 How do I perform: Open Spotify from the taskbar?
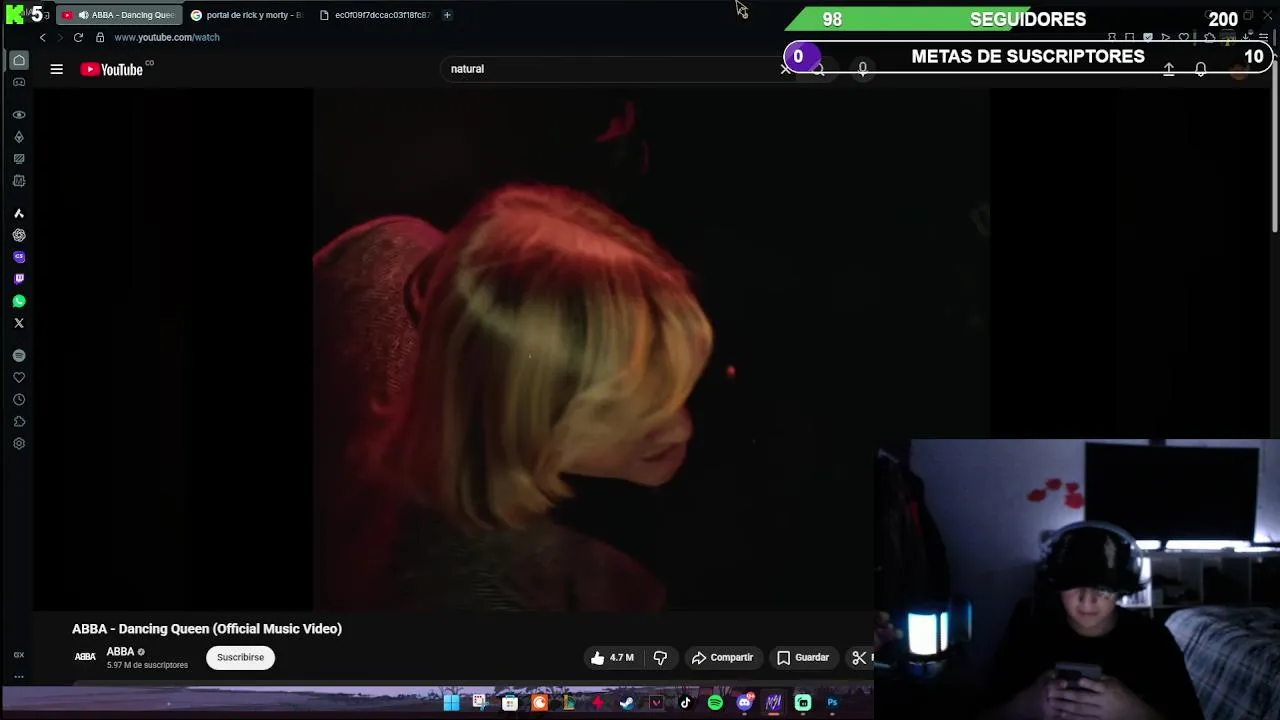(x=715, y=703)
